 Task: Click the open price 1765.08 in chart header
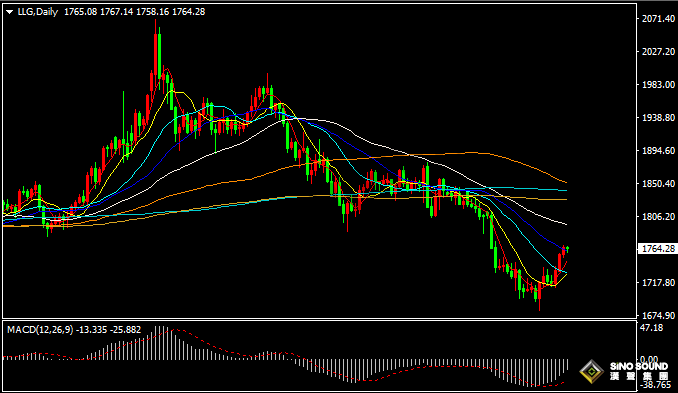(81, 12)
